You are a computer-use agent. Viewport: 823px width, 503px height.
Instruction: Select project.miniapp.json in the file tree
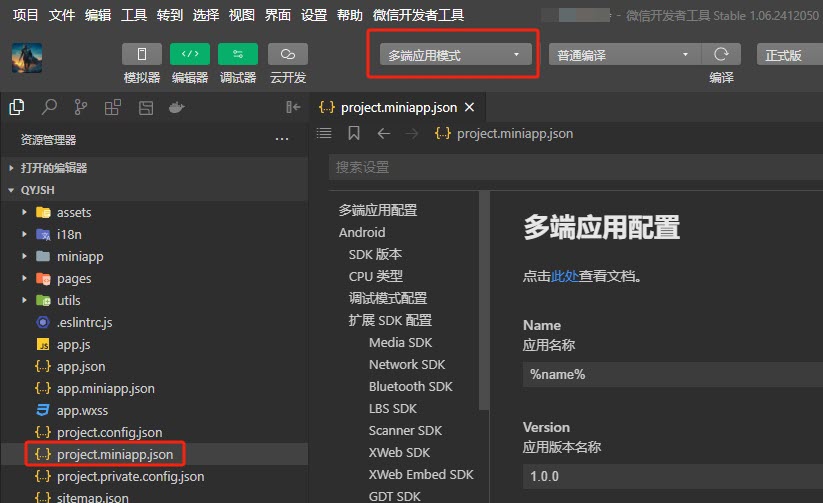(x=154, y=454)
